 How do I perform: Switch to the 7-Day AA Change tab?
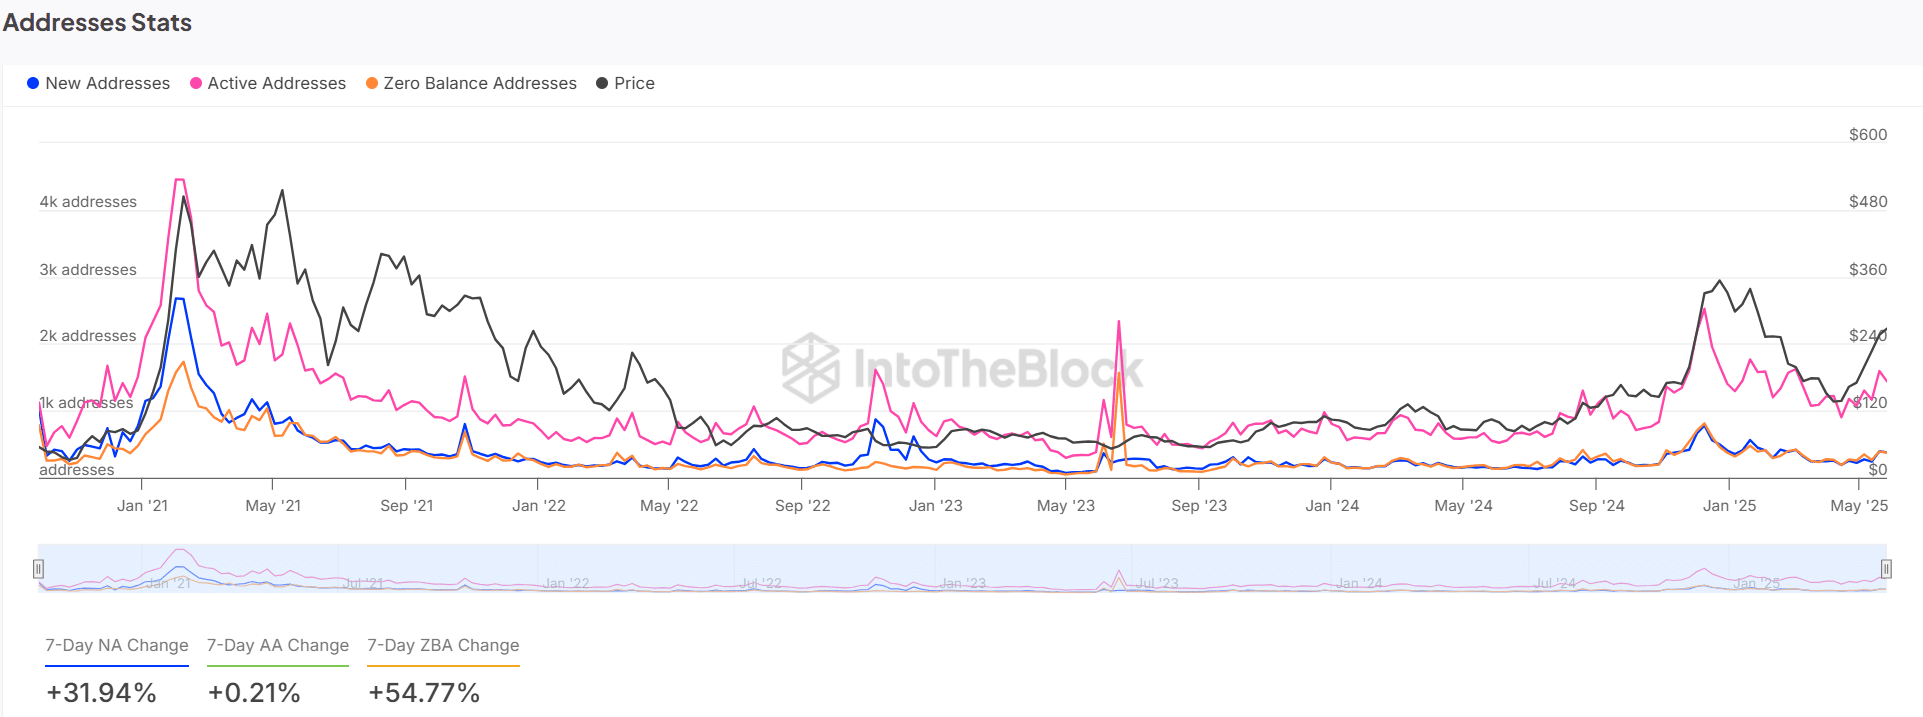click(278, 646)
